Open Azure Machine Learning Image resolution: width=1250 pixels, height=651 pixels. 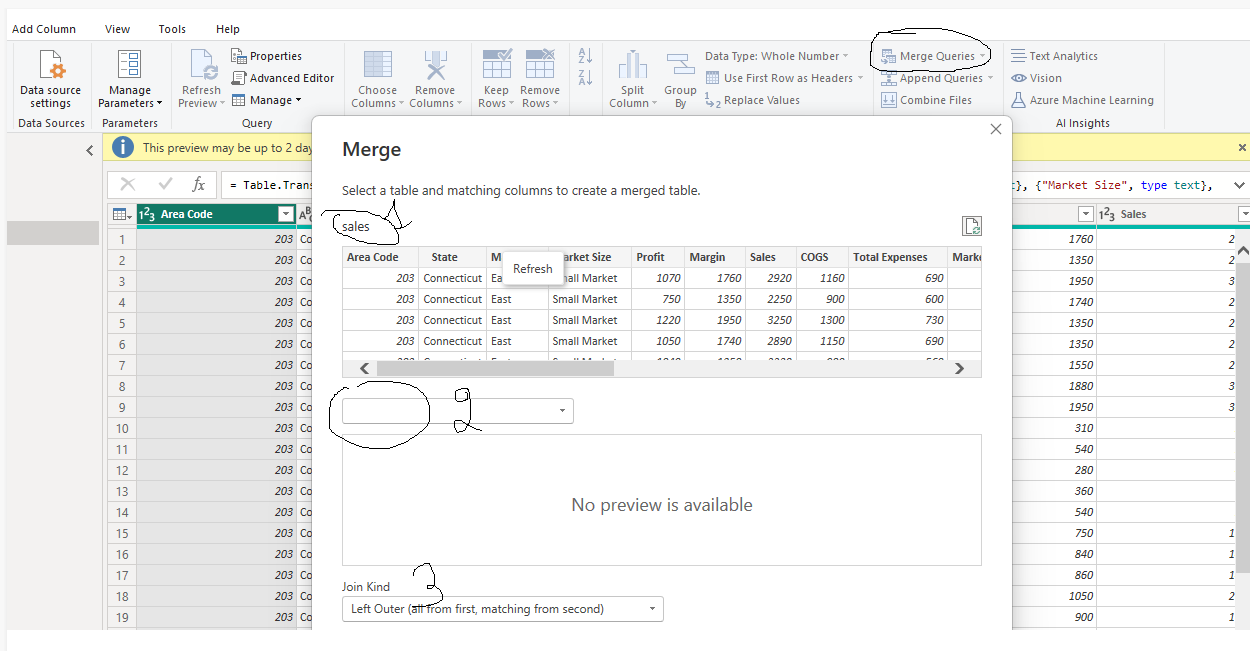pyautogui.click(x=1082, y=100)
